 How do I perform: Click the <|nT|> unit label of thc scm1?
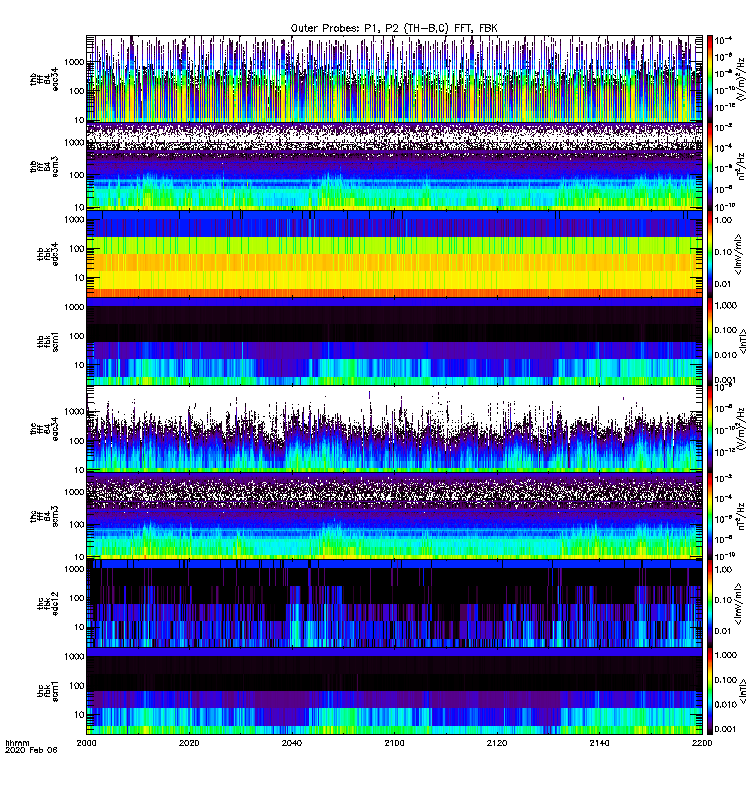pyautogui.click(x=743, y=691)
